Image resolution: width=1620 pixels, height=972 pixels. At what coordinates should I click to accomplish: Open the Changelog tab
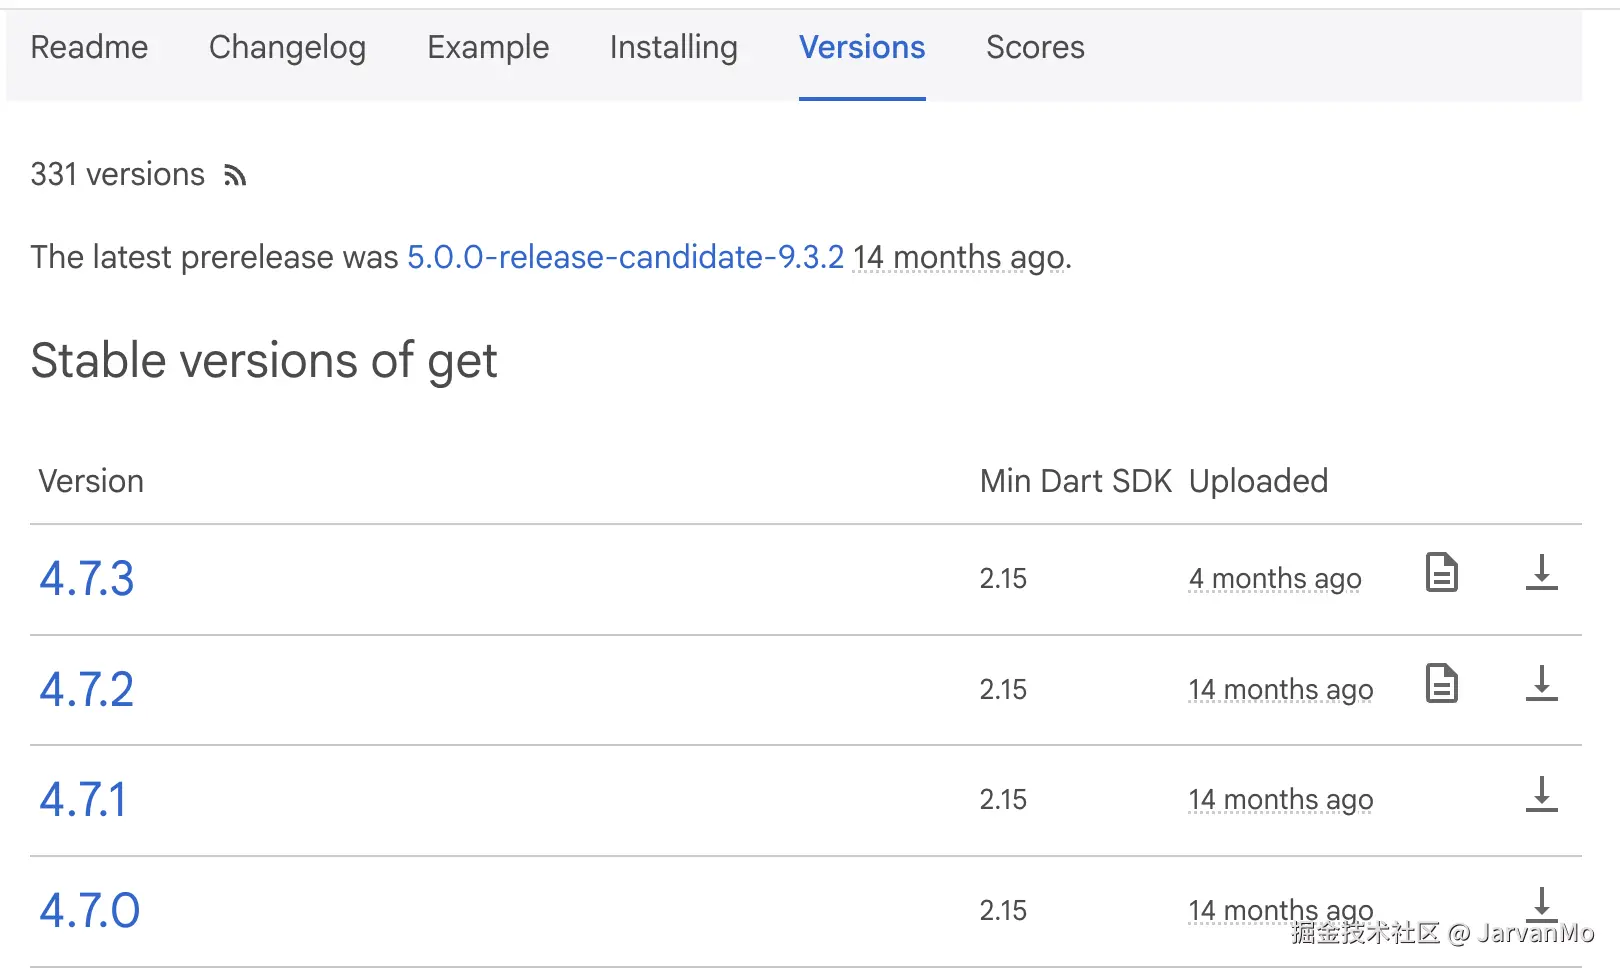pos(287,47)
